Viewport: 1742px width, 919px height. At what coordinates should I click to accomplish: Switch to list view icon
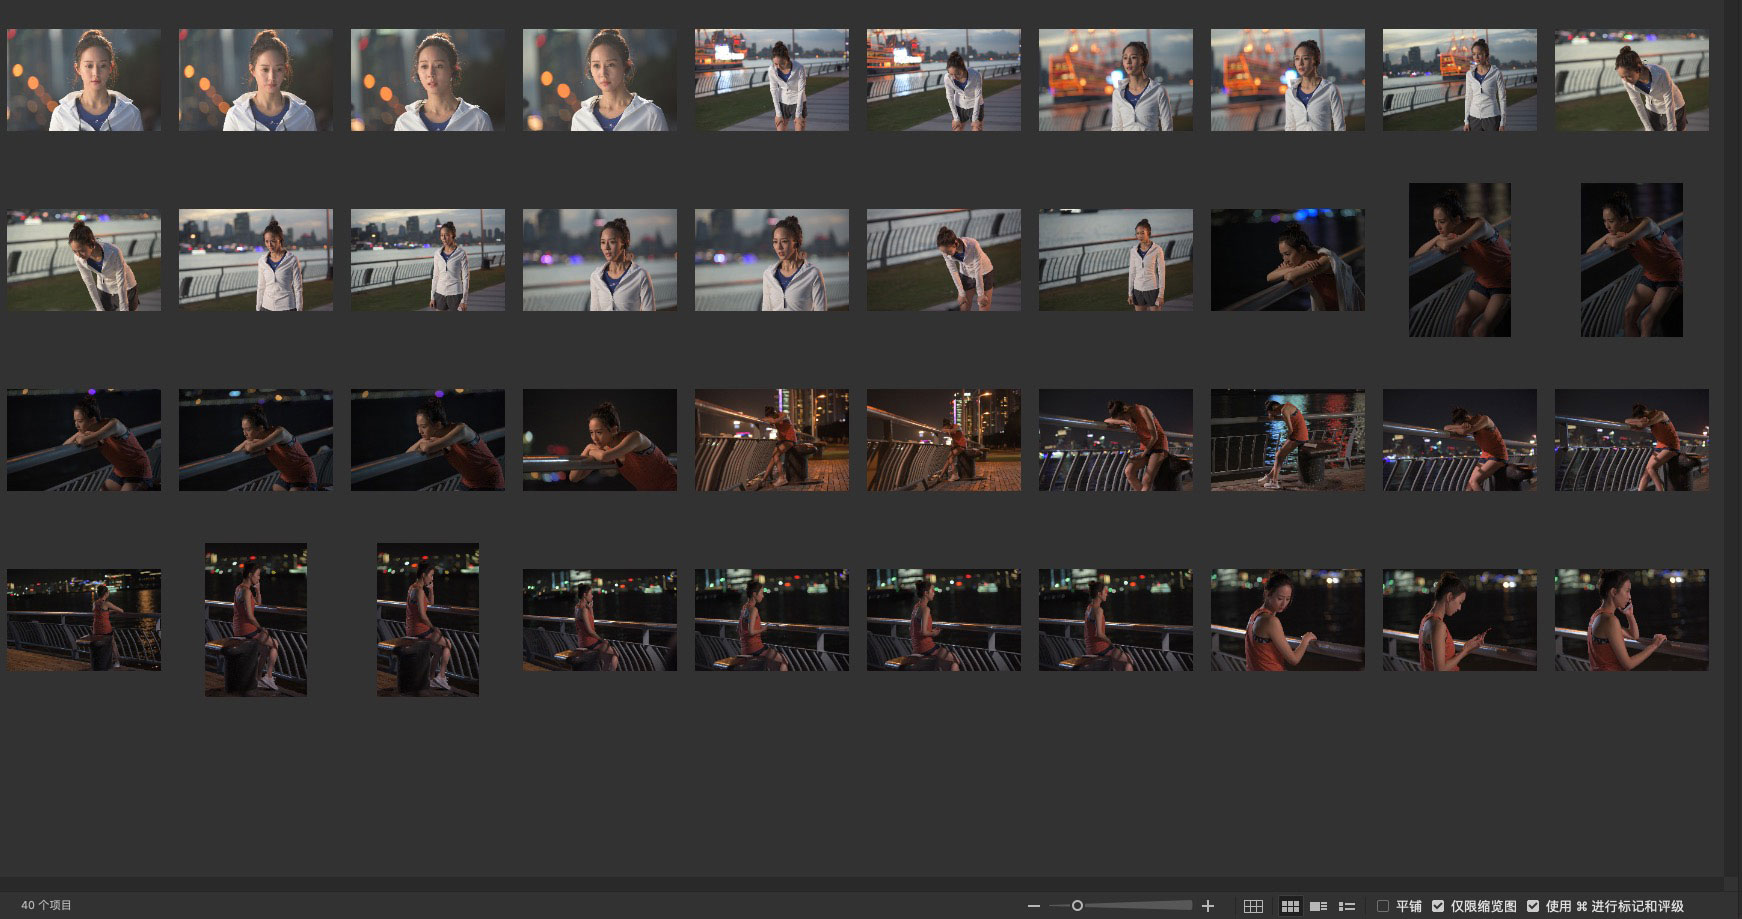coord(1347,906)
